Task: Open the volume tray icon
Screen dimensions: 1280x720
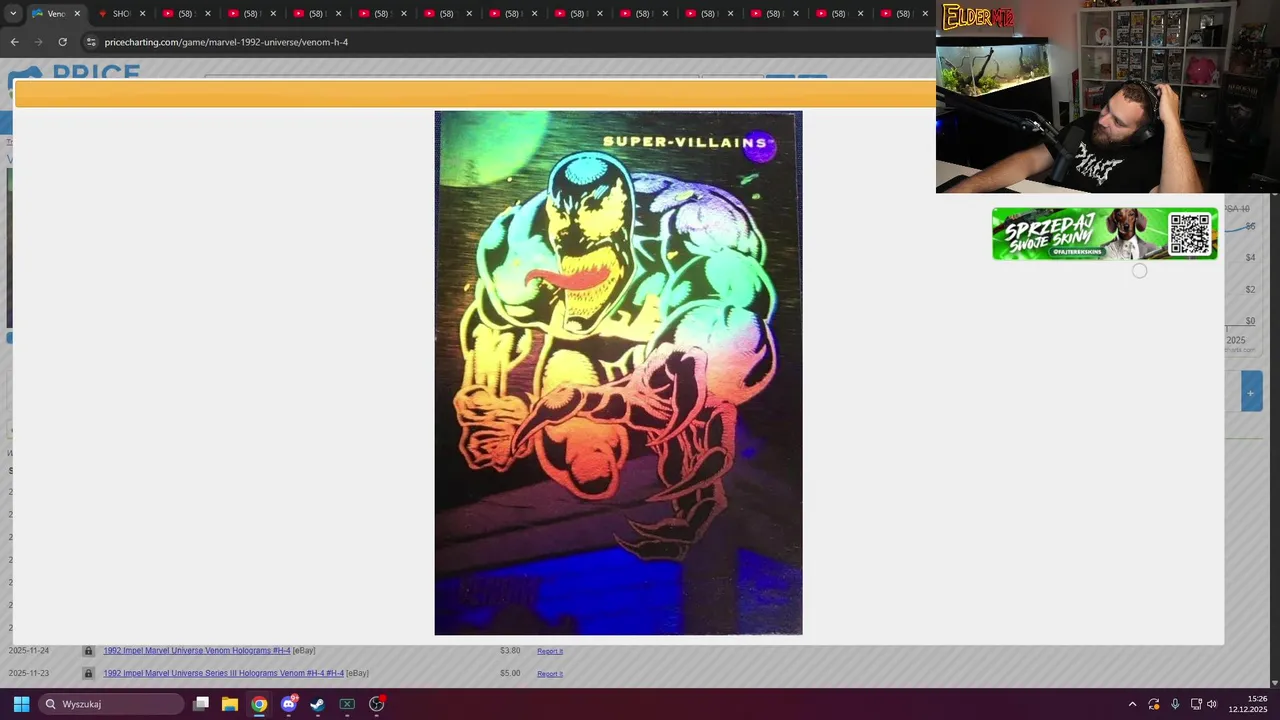Action: [1212, 704]
